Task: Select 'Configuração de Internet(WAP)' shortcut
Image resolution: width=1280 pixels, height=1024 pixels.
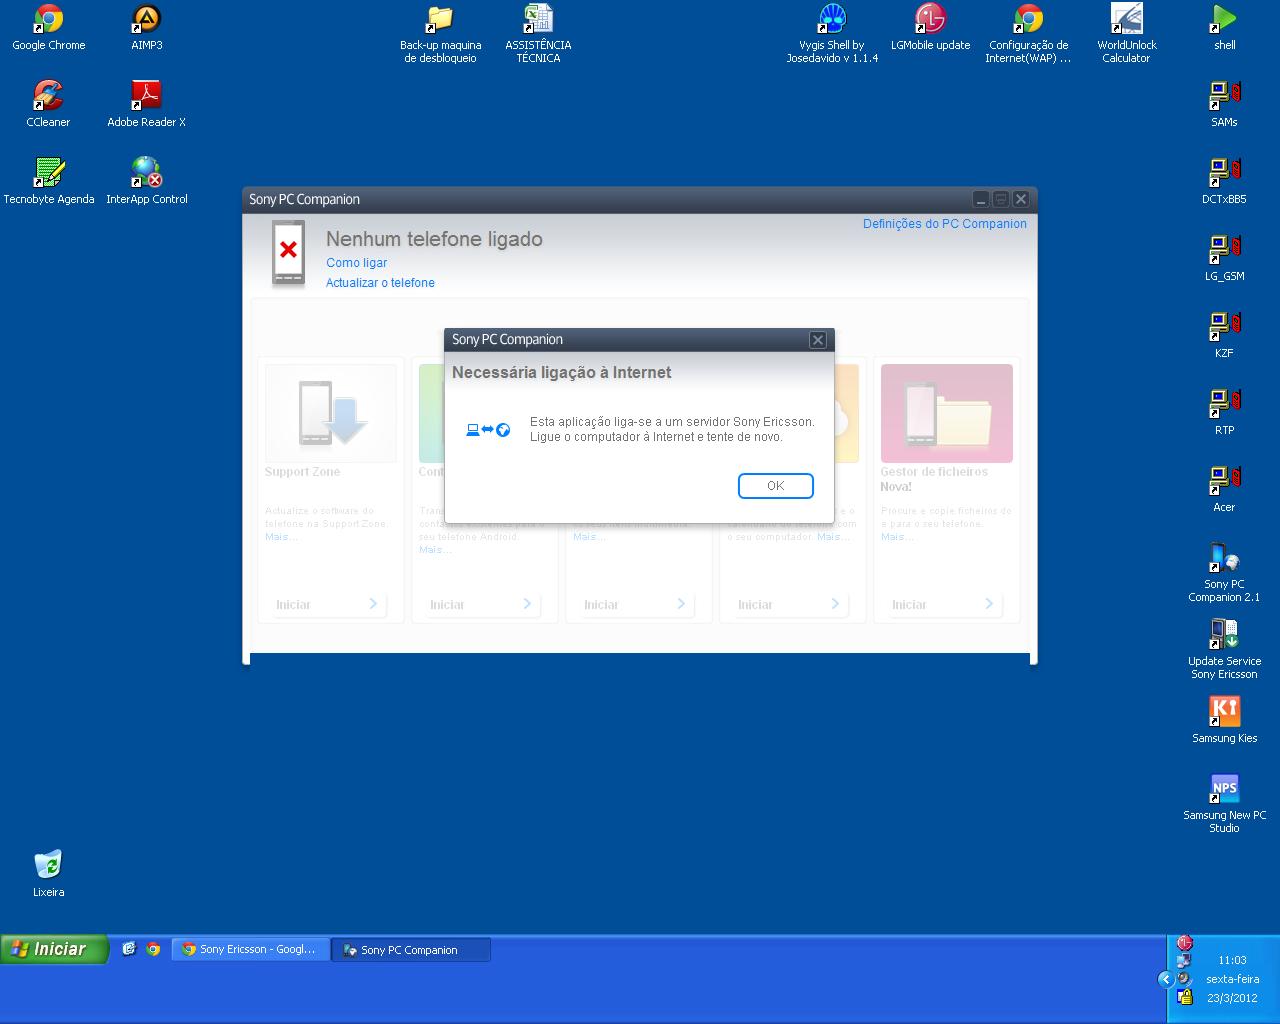Action: [1028, 34]
